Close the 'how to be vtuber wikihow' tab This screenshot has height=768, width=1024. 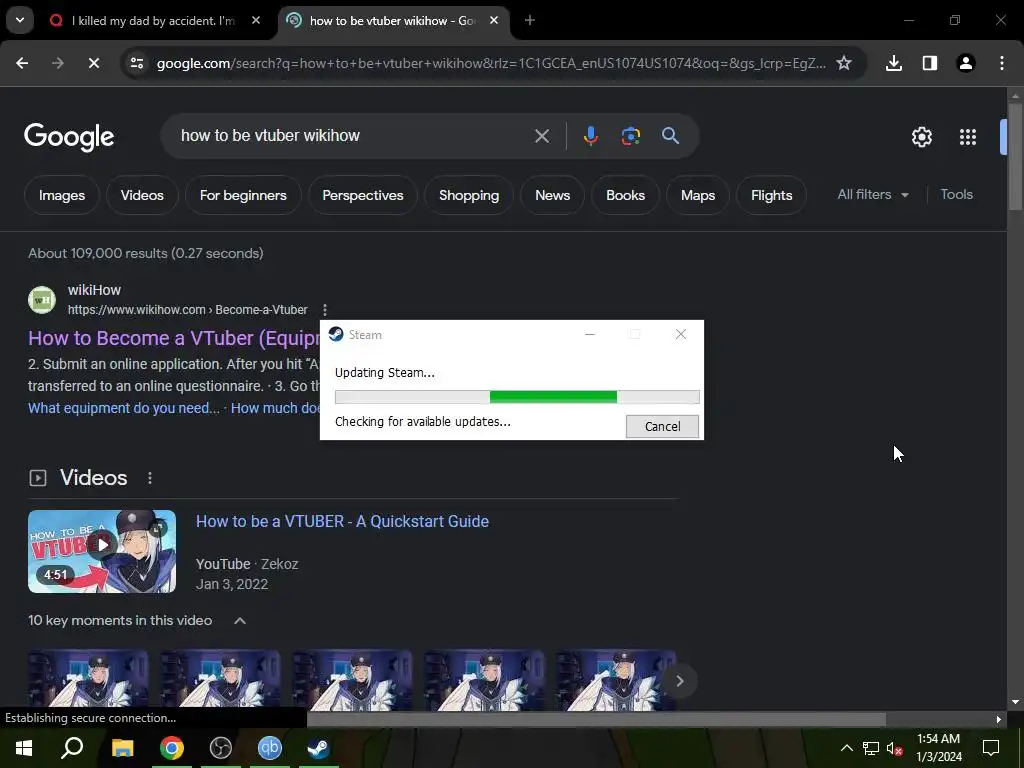point(494,20)
